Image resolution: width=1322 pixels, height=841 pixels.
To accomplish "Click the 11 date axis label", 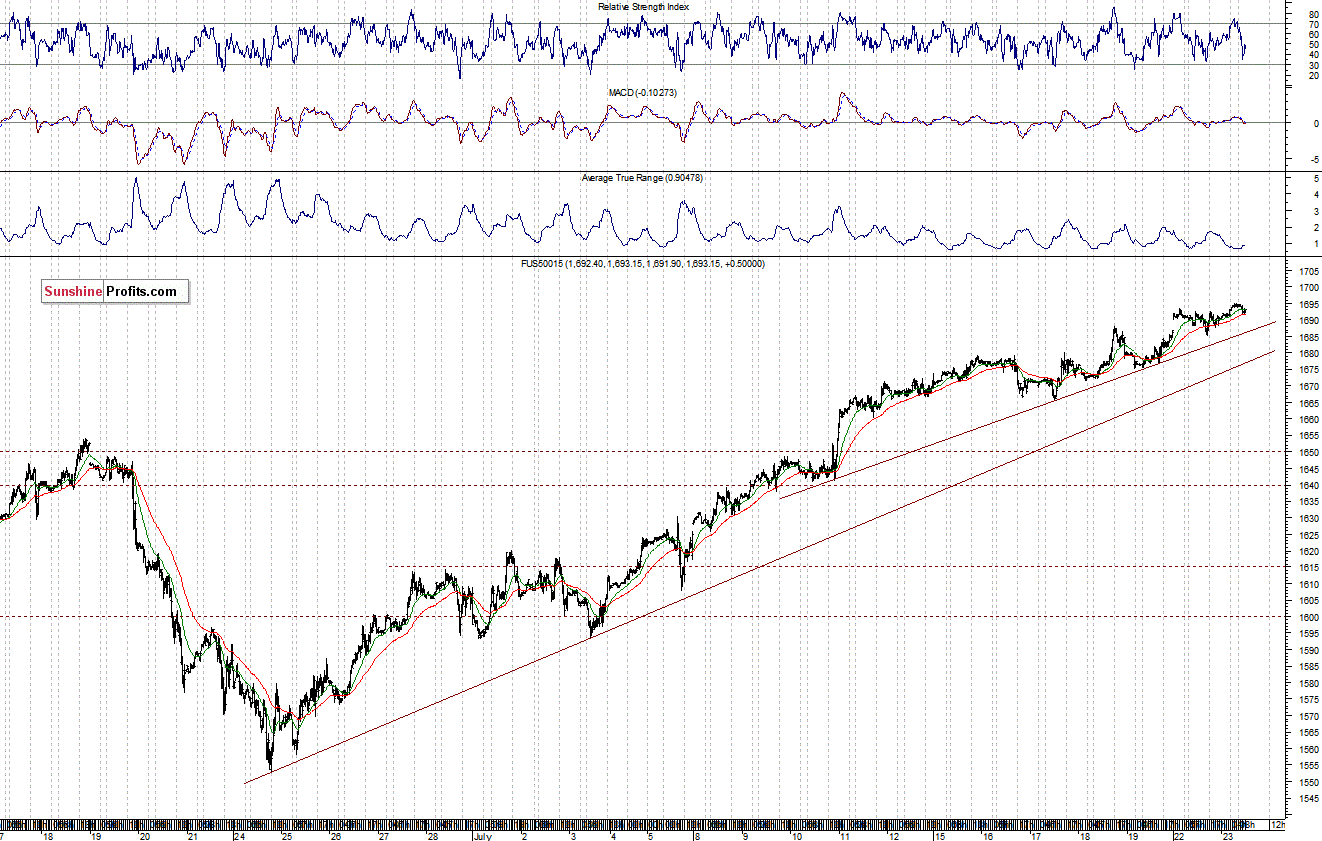I will tap(845, 836).
